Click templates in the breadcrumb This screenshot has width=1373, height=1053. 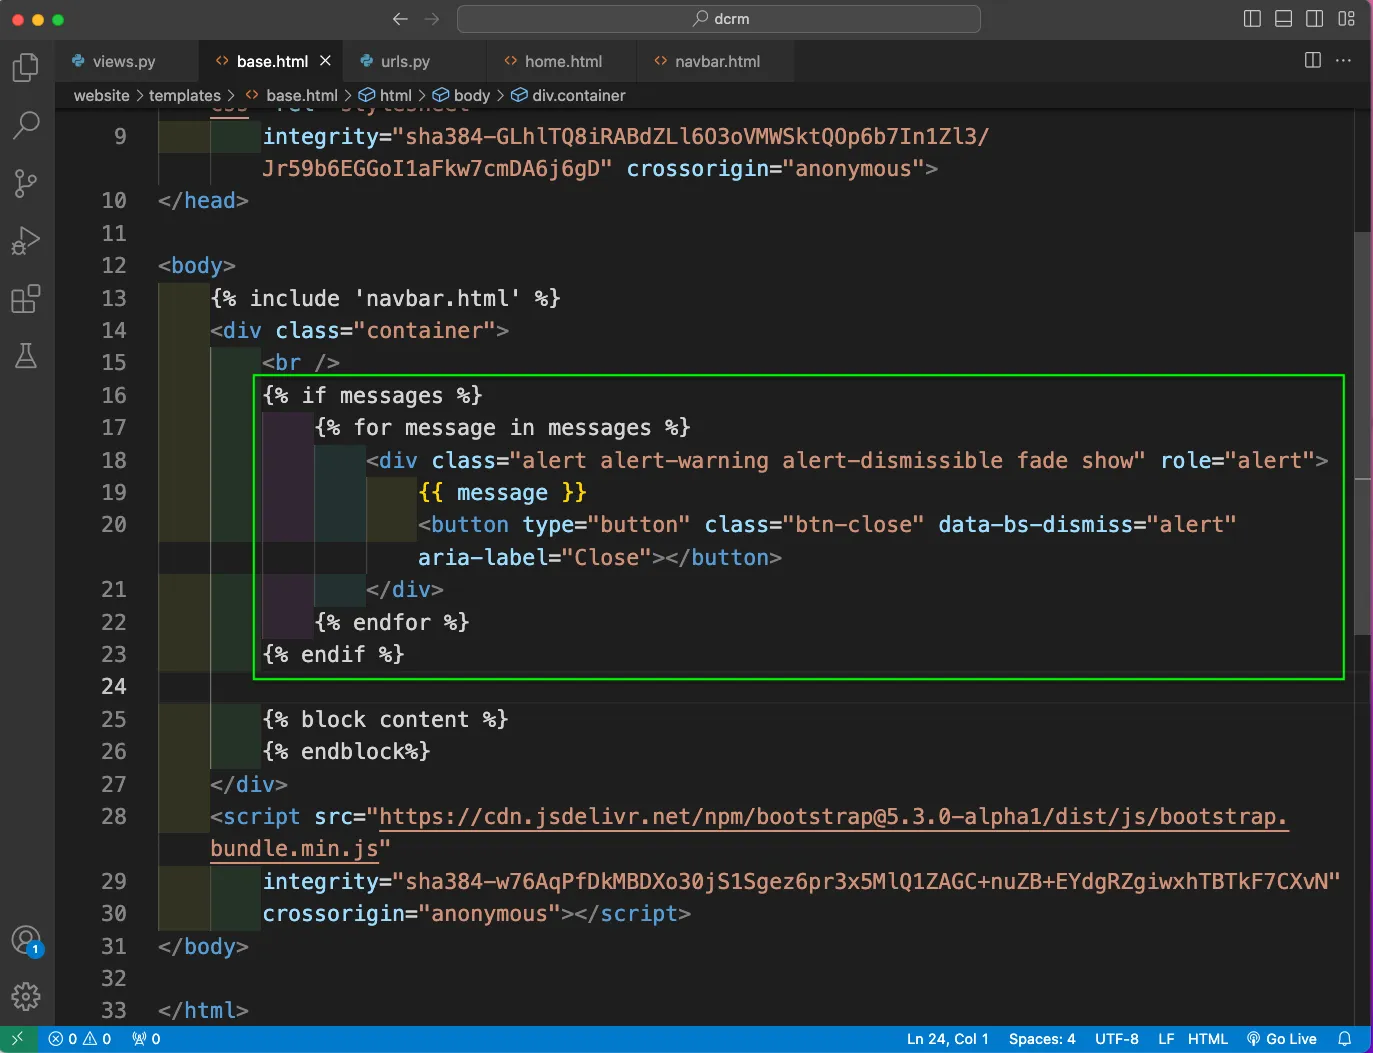coord(185,96)
